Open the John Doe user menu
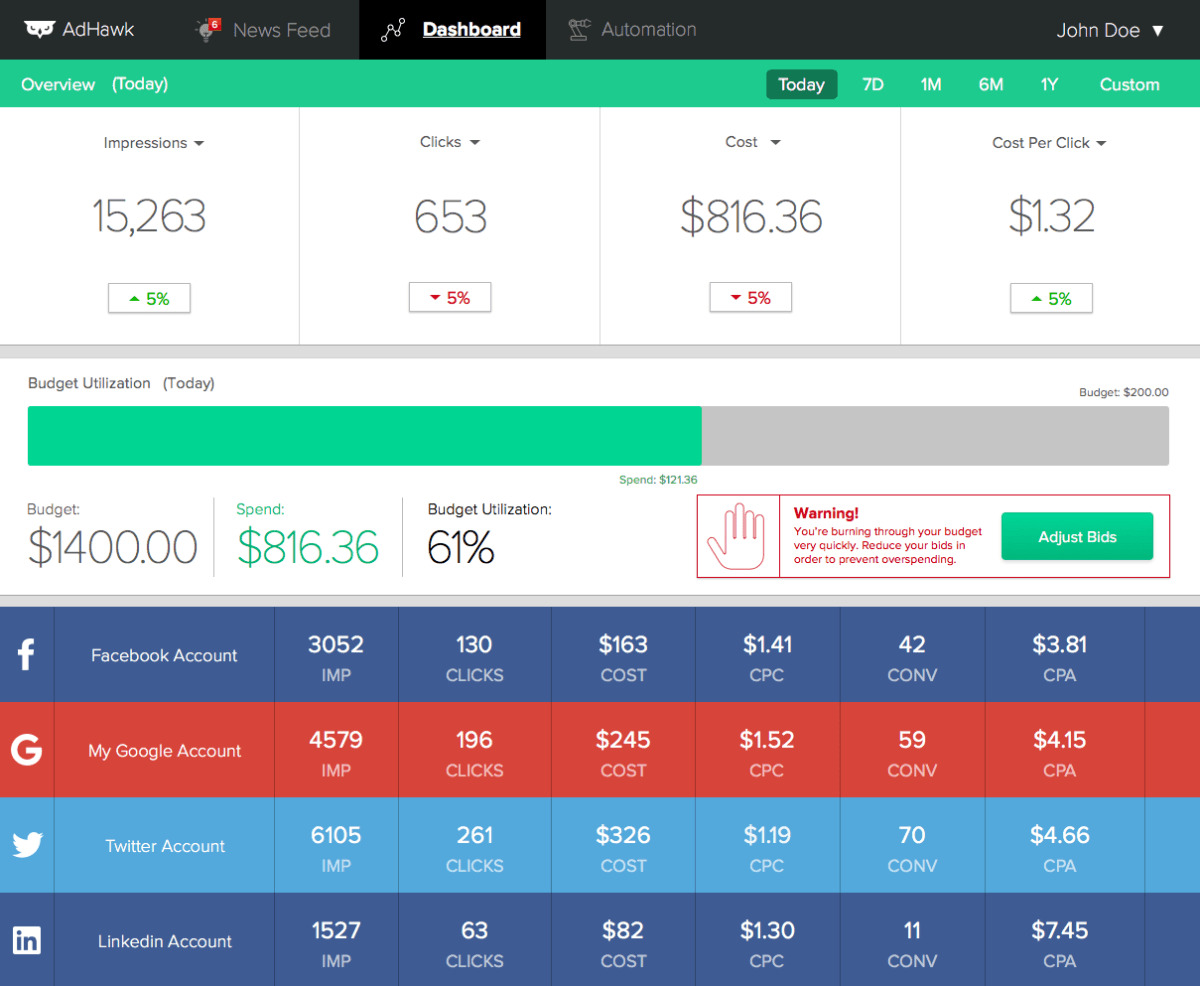Image resolution: width=1200 pixels, height=986 pixels. 1110,30
